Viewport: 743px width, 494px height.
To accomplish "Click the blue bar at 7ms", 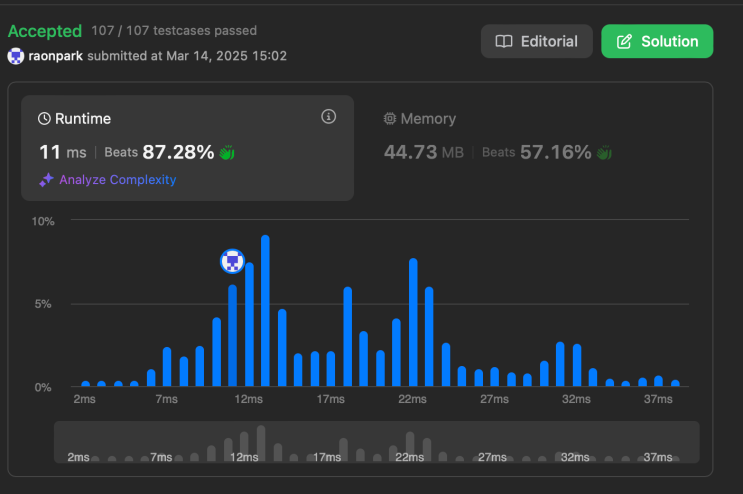I will pos(167,367).
